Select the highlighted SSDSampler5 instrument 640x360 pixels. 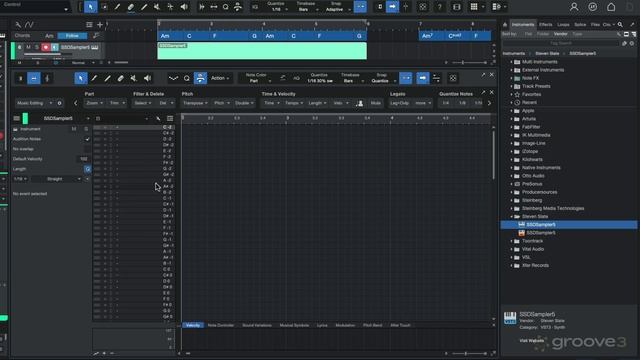pyautogui.click(x=569, y=224)
